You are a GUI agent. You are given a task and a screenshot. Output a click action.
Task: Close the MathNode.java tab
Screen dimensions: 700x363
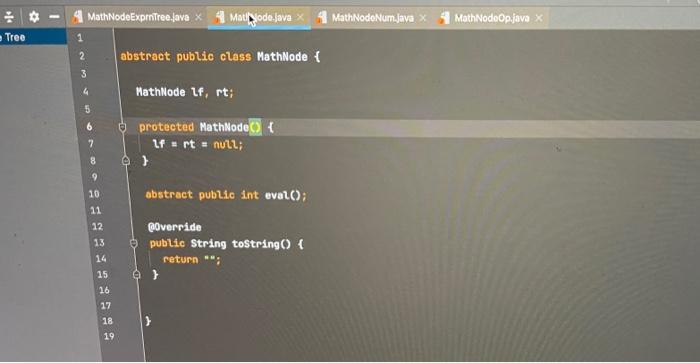point(300,17)
